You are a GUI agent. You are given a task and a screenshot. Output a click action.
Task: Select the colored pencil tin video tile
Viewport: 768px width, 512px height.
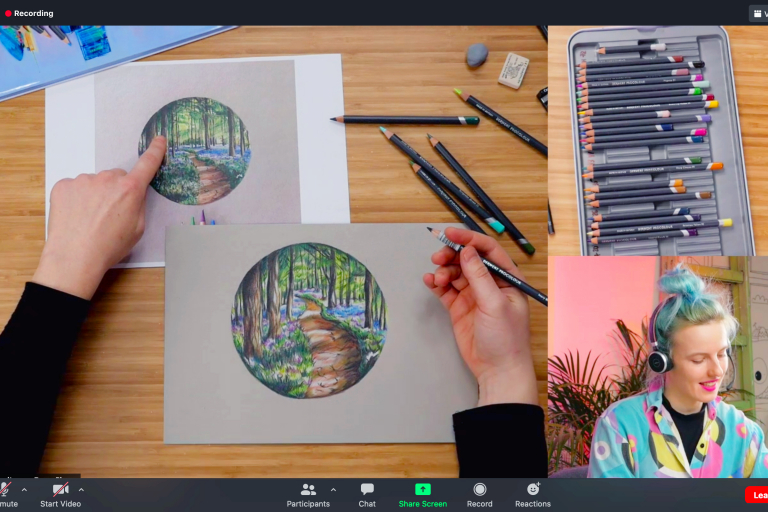(657, 140)
